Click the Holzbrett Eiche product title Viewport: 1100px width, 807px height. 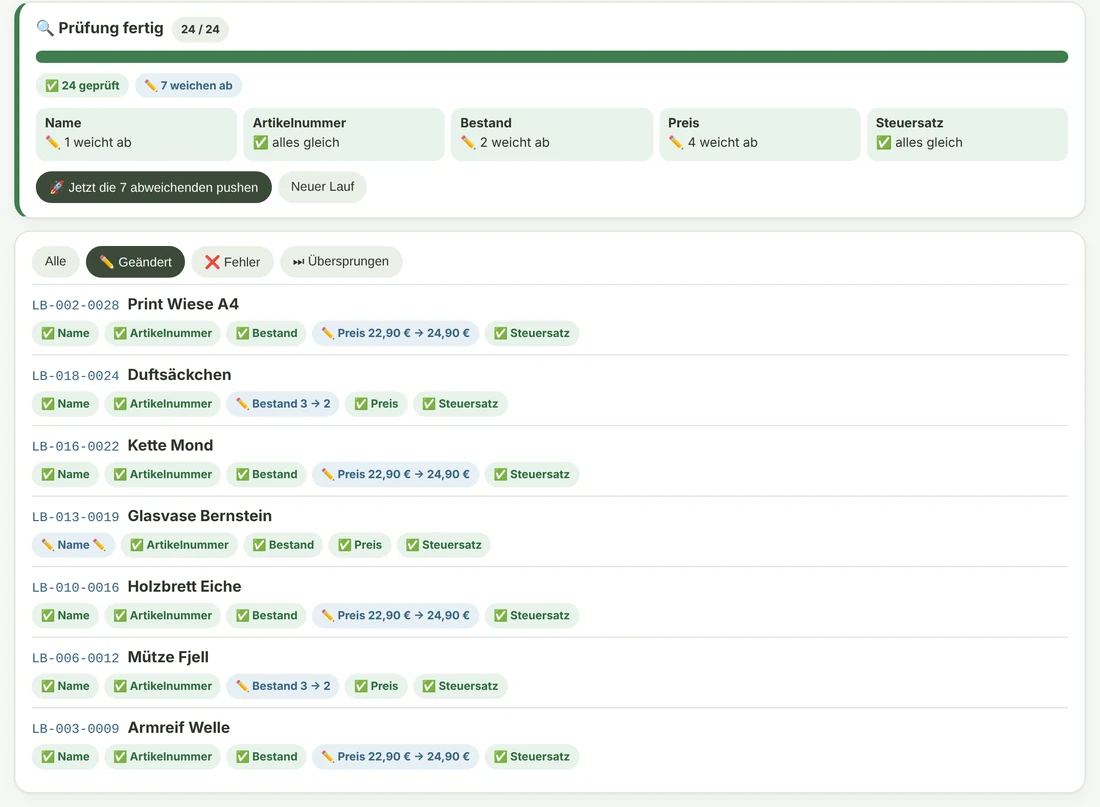click(x=185, y=586)
